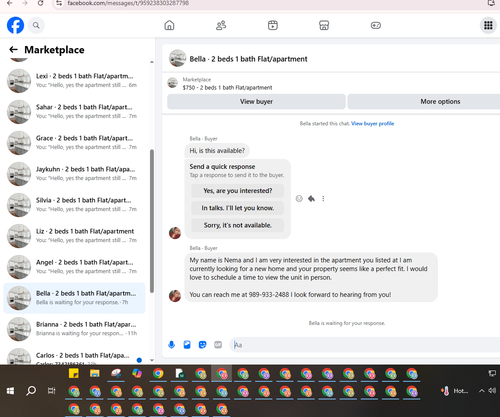The image size is (500, 417).
Task: Go to Facebook Home icon
Action: pyautogui.click(x=169, y=25)
